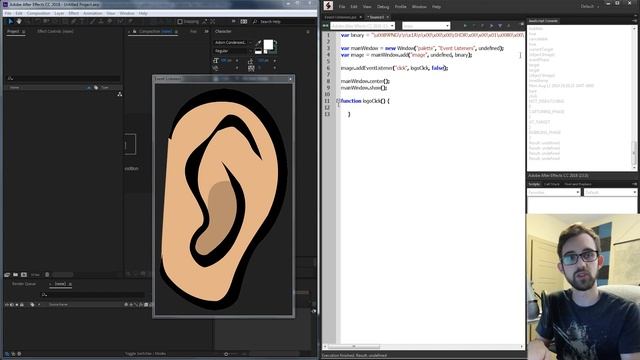Open After Effects File menu
Screen dimensions: 640x360
(x=8, y=13)
